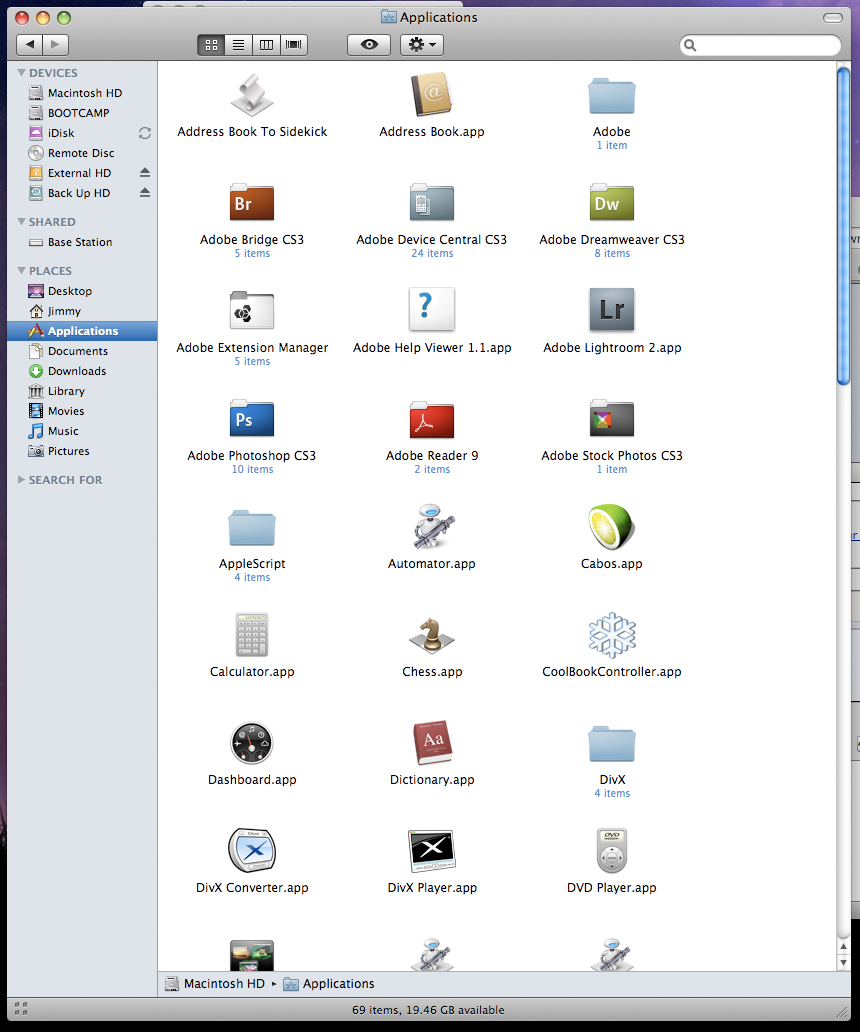Switch to Cover Flow view mode
This screenshot has width=860, height=1032.
[294, 45]
